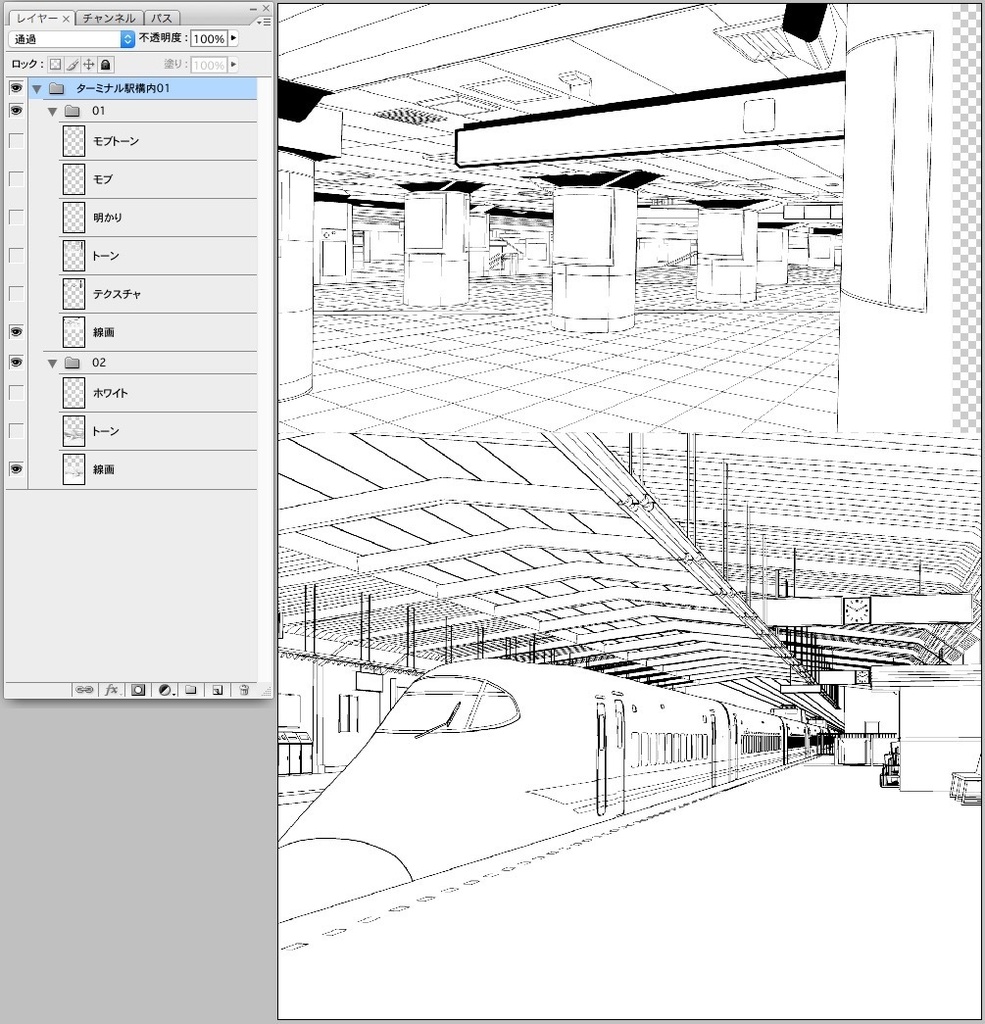This screenshot has width=985, height=1024.
Task: Click the テクスチャ layer thumbnail
Action: point(72,293)
